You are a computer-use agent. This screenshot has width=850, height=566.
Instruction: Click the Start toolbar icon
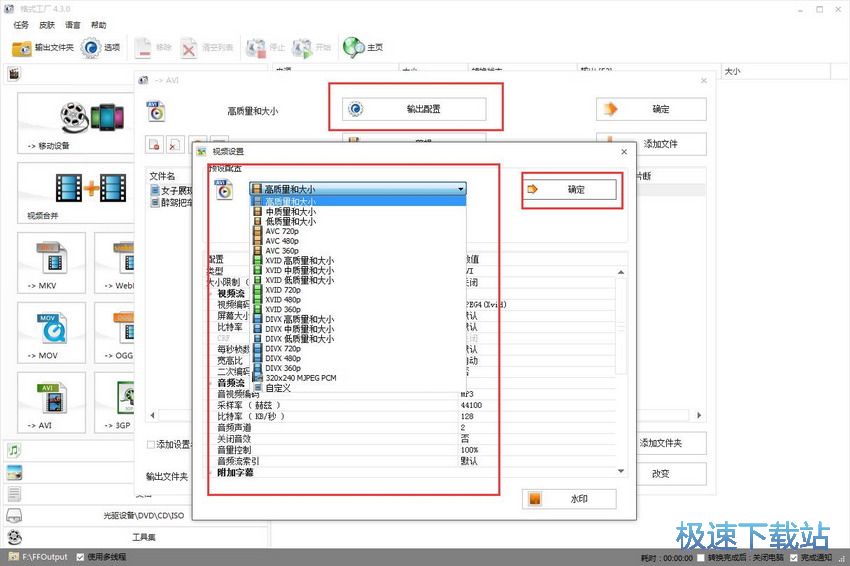[302, 48]
